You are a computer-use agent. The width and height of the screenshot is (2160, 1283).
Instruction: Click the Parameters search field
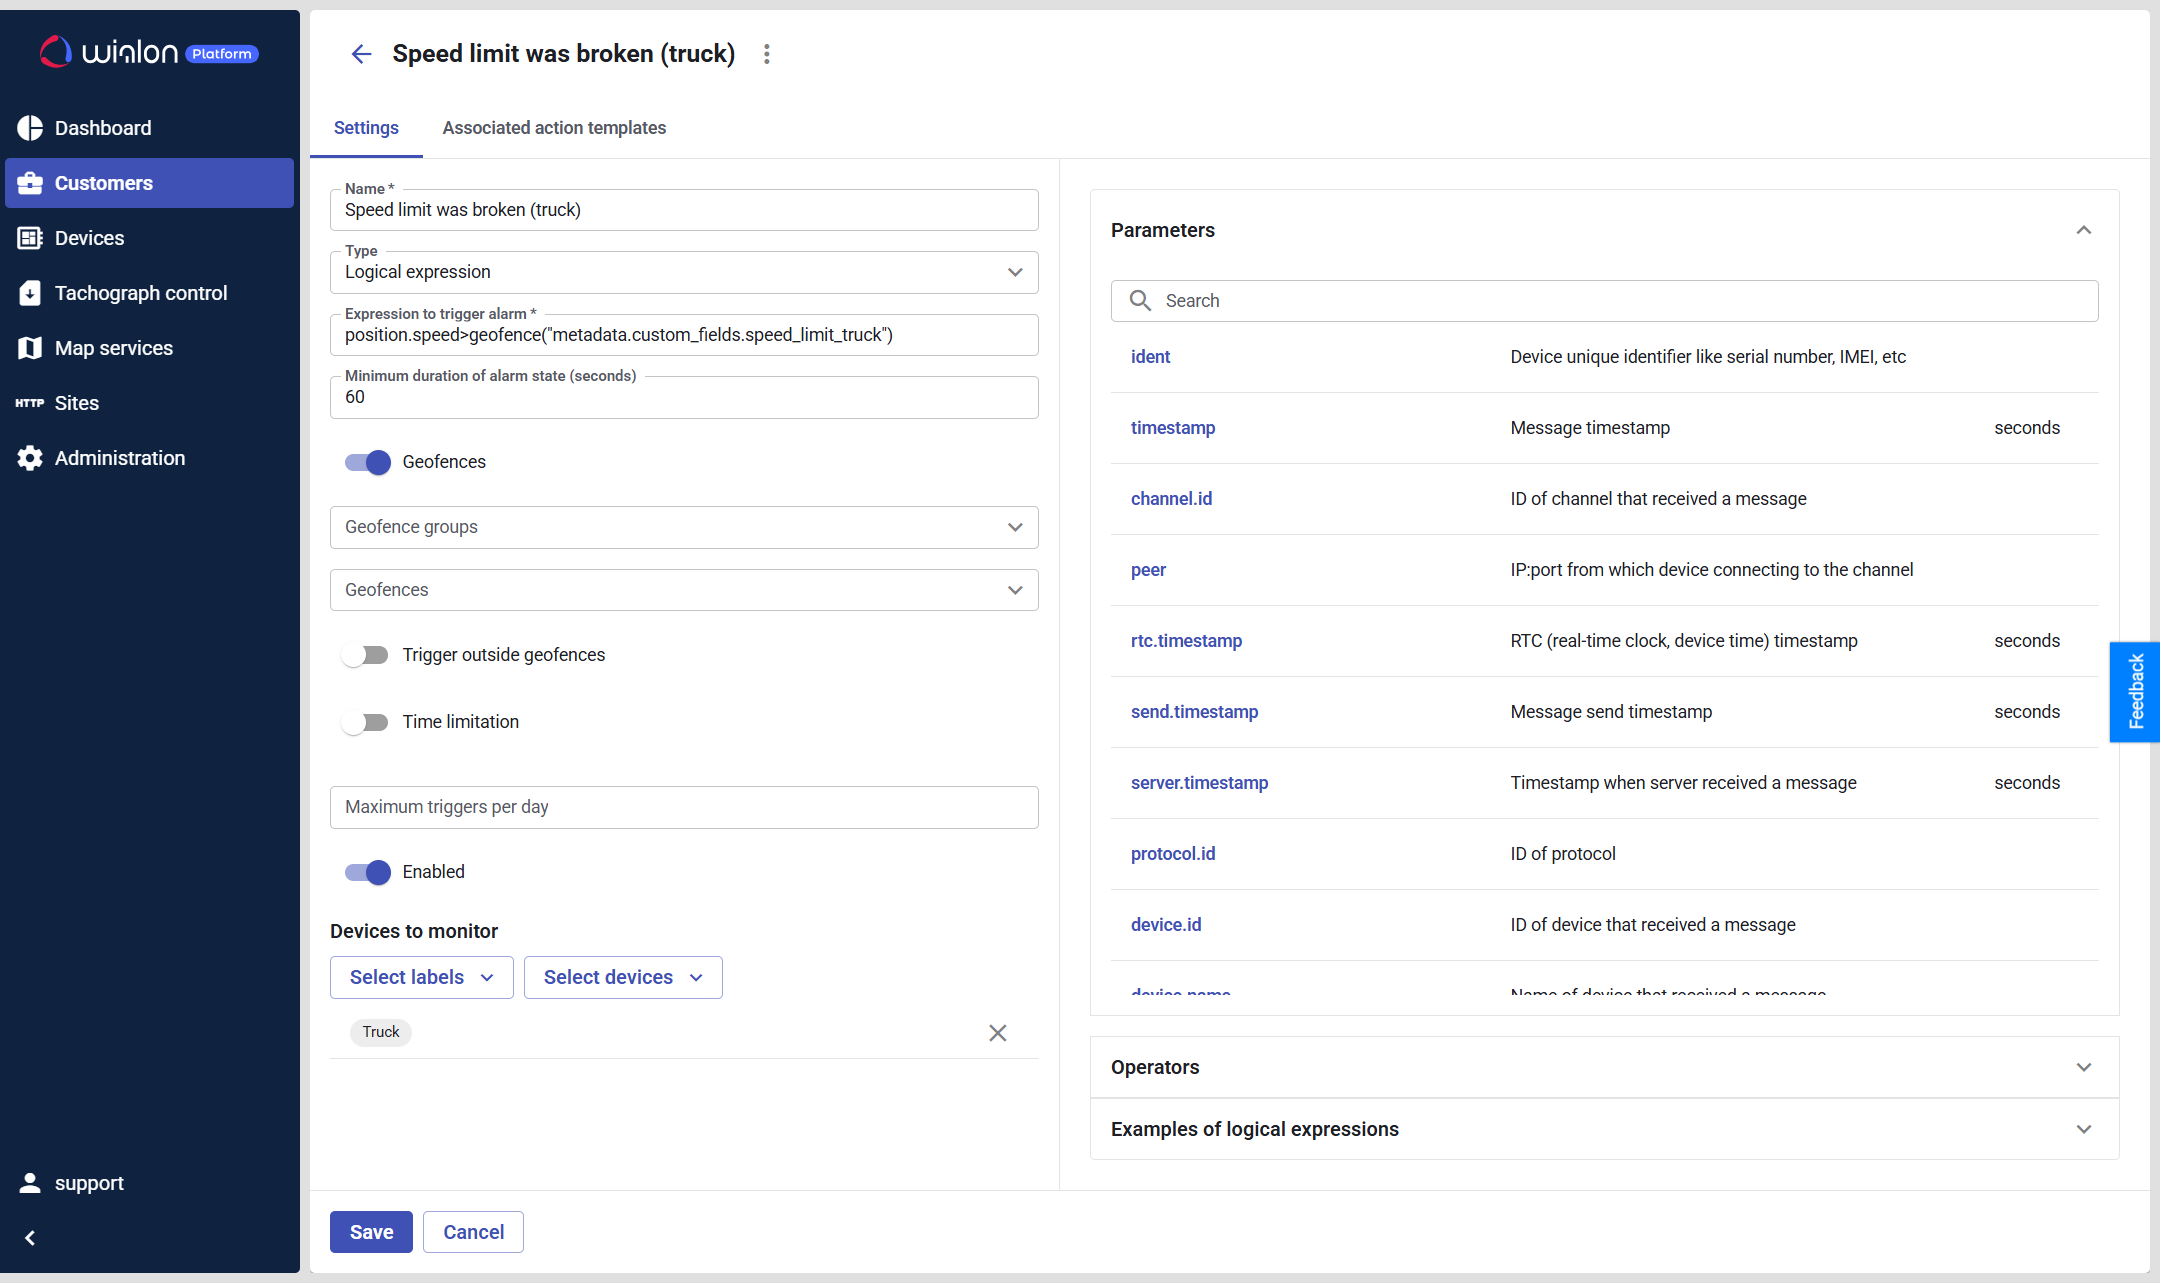[1620, 301]
